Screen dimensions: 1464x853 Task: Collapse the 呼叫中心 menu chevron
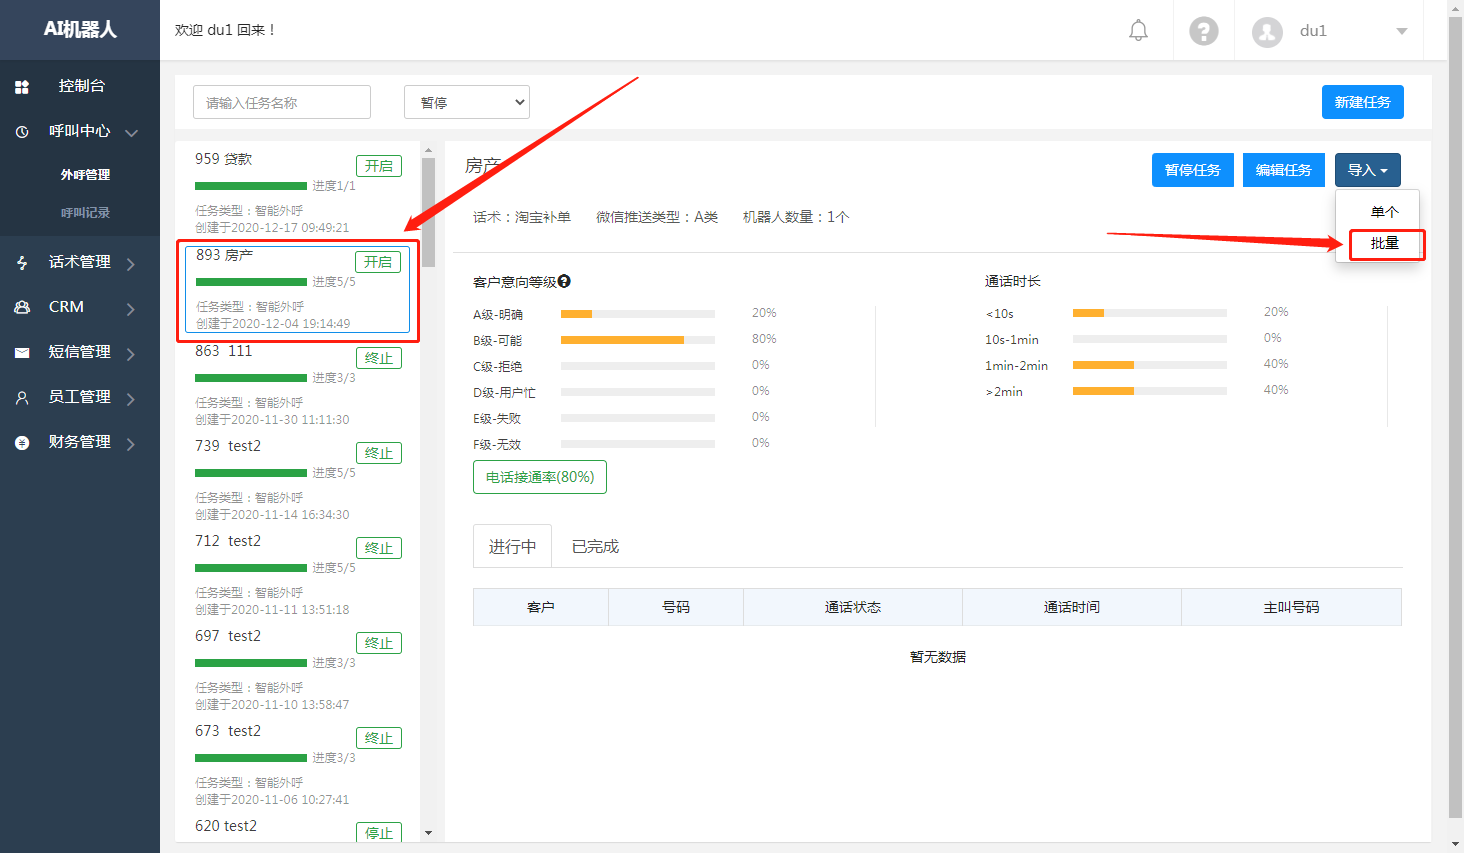131,132
